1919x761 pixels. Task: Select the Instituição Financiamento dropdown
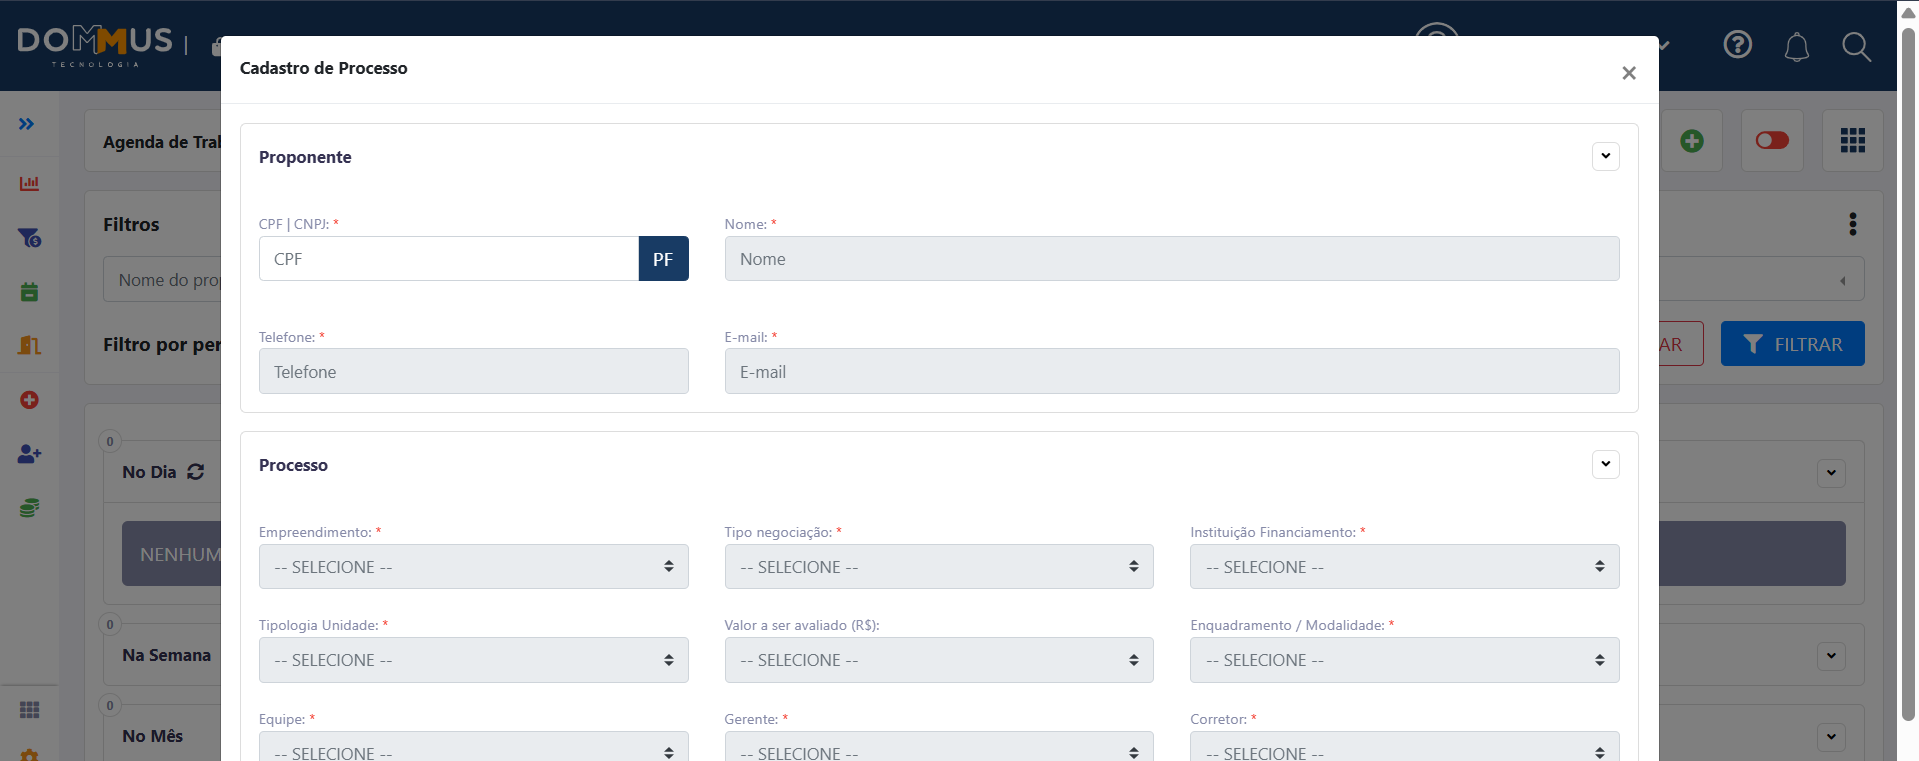[x=1404, y=567]
